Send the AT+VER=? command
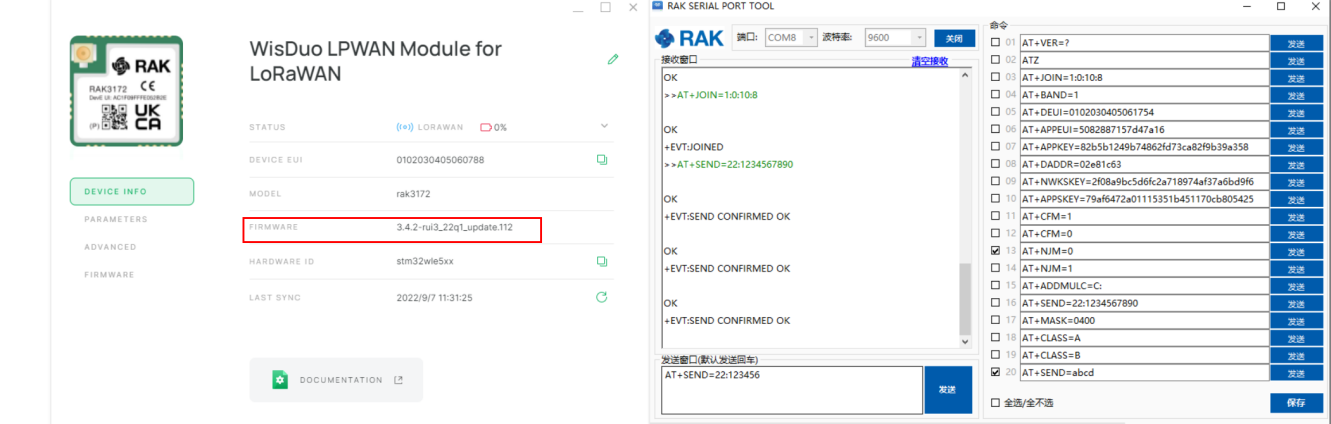This screenshot has width=1331, height=424. tap(1296, 43)
